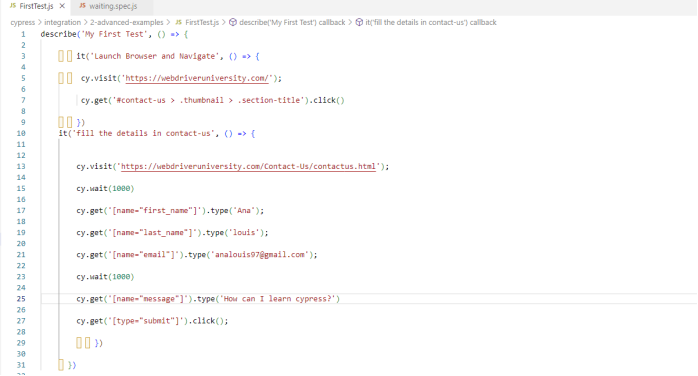Follow the https://webdriveruniversity.com/ link
The height and width of the screenshot is (376, 698).
197,78
